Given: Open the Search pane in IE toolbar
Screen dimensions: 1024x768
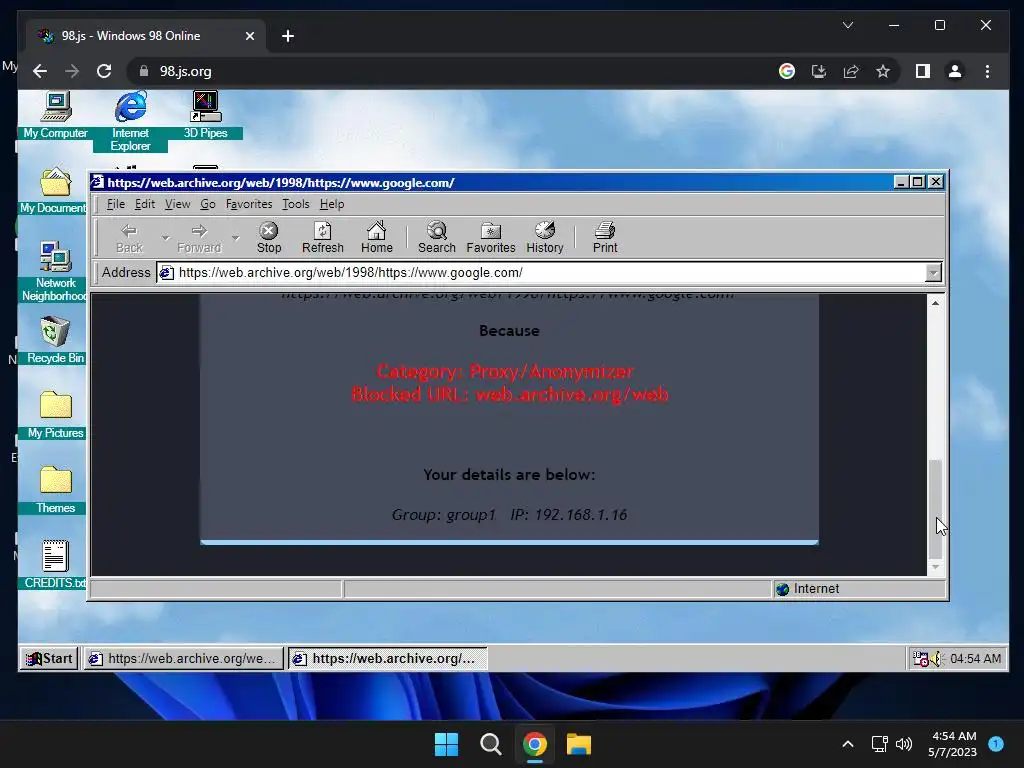Looking at the screenshot, I should 436,238.
